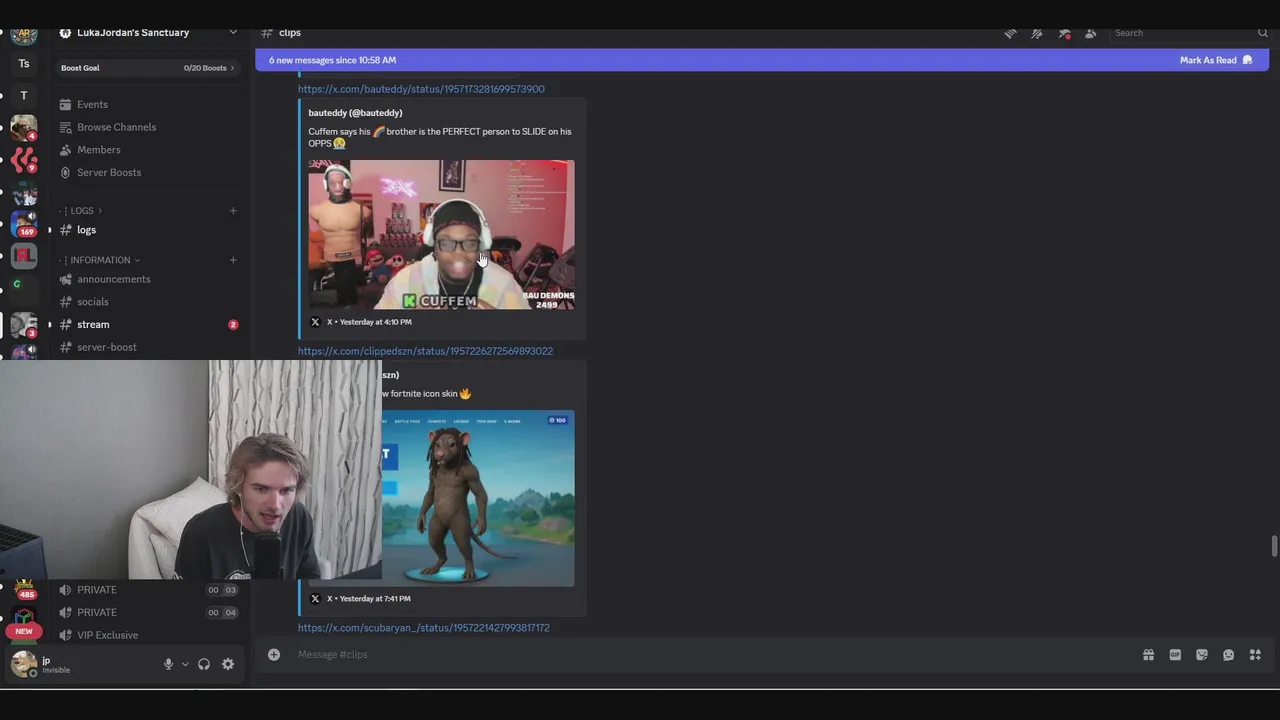
Task: Open clippedszn status x.com link
Action: (x=425, y=351)
